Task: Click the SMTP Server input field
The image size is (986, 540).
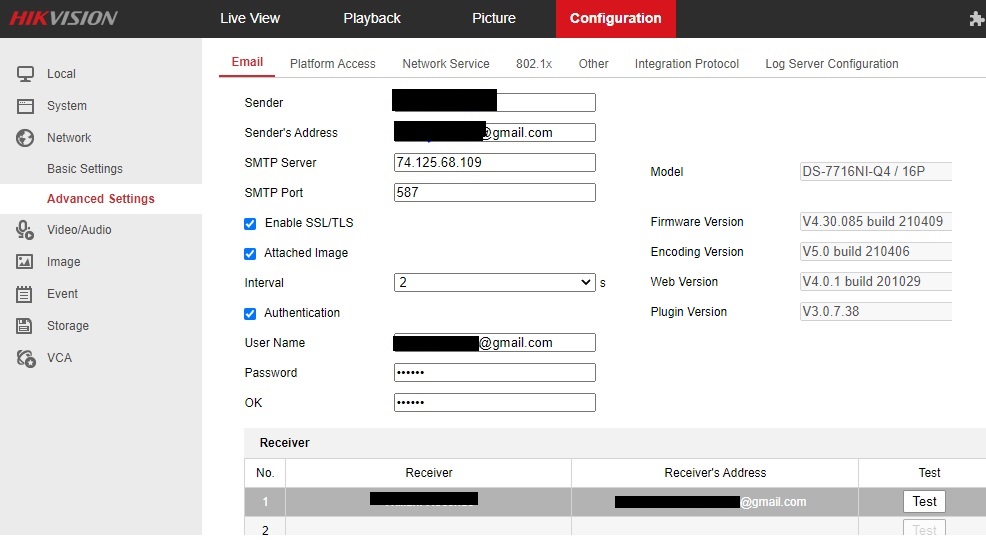Action: click(x=494, y=162)
